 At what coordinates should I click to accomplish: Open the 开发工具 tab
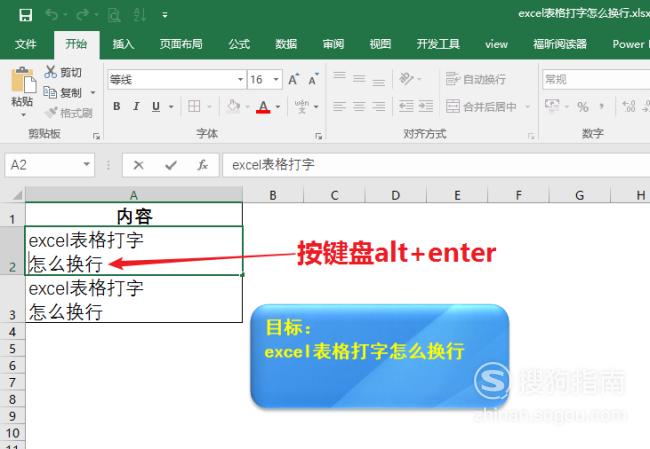coord(438,44)
